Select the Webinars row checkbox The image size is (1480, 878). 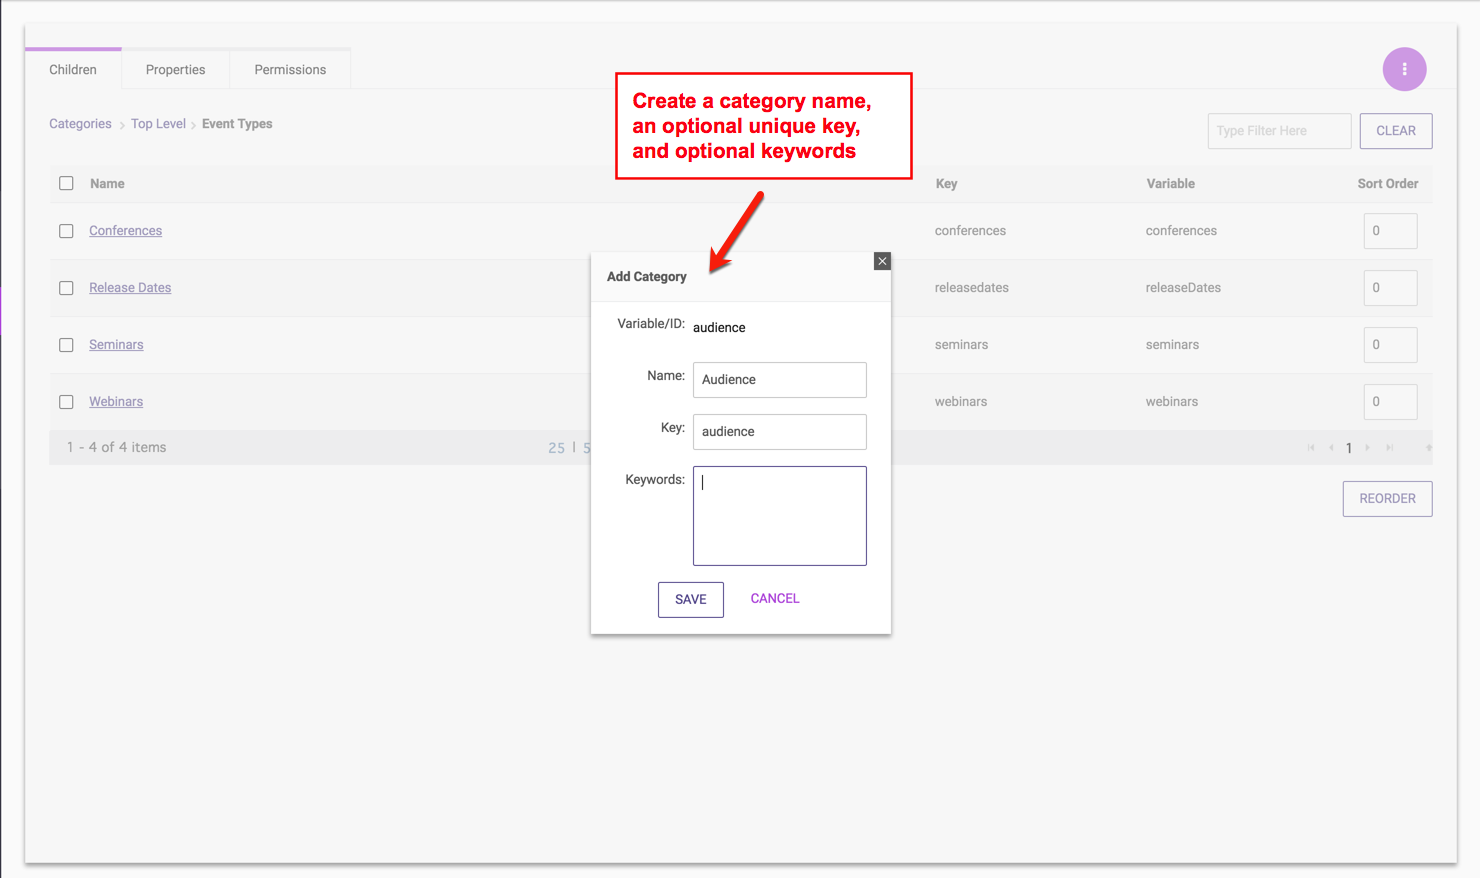[66, 402]
